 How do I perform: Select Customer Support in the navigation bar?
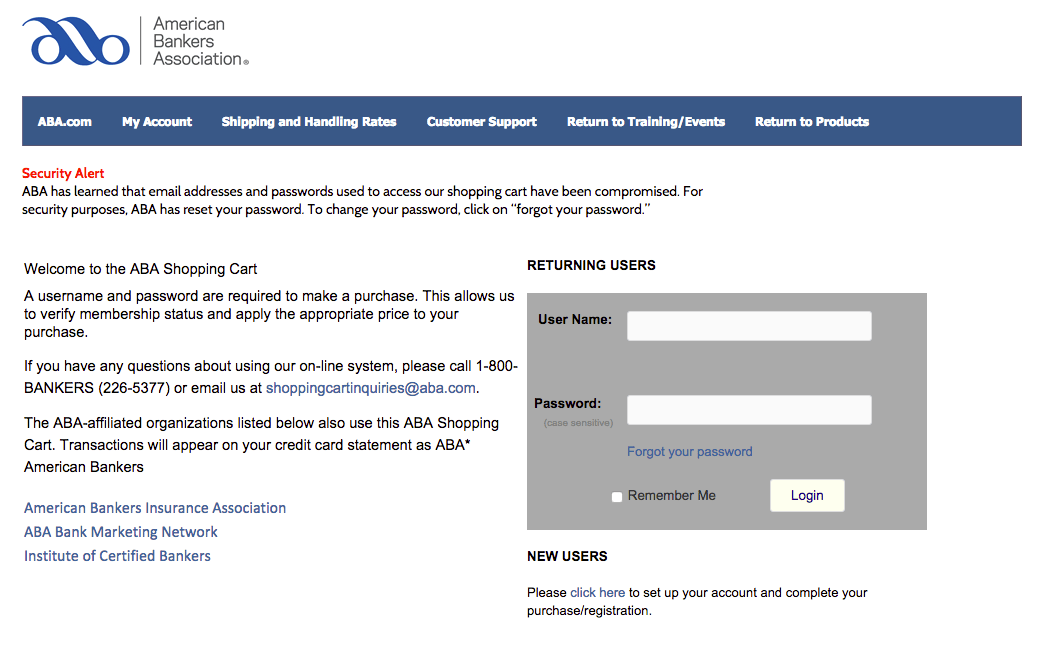(x=482, y=122)
